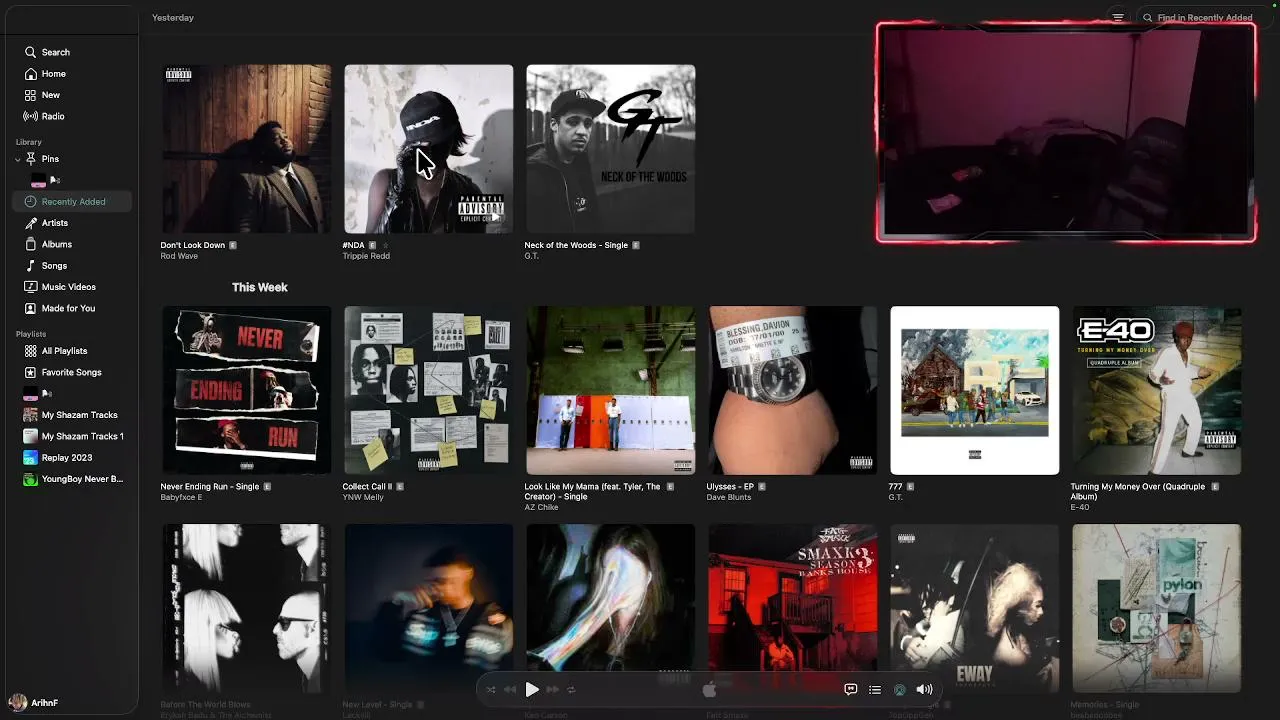Favorite the #NDA album star
Screen dimensions: 1280x720
point(386,245)
